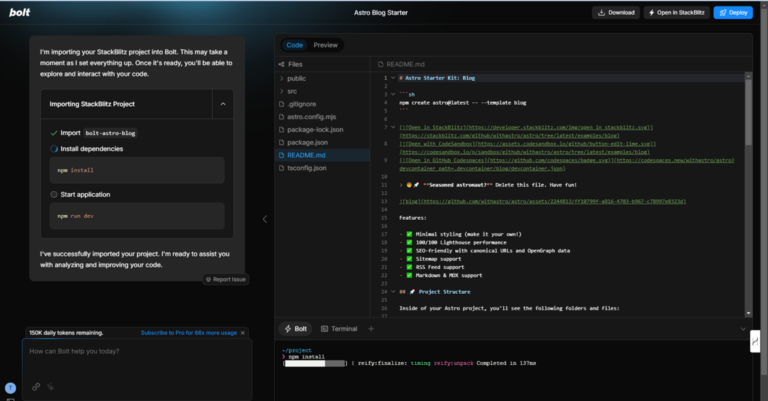
Task: Click the RSS Feed support checkmark emoji
Action: [409, 267]
